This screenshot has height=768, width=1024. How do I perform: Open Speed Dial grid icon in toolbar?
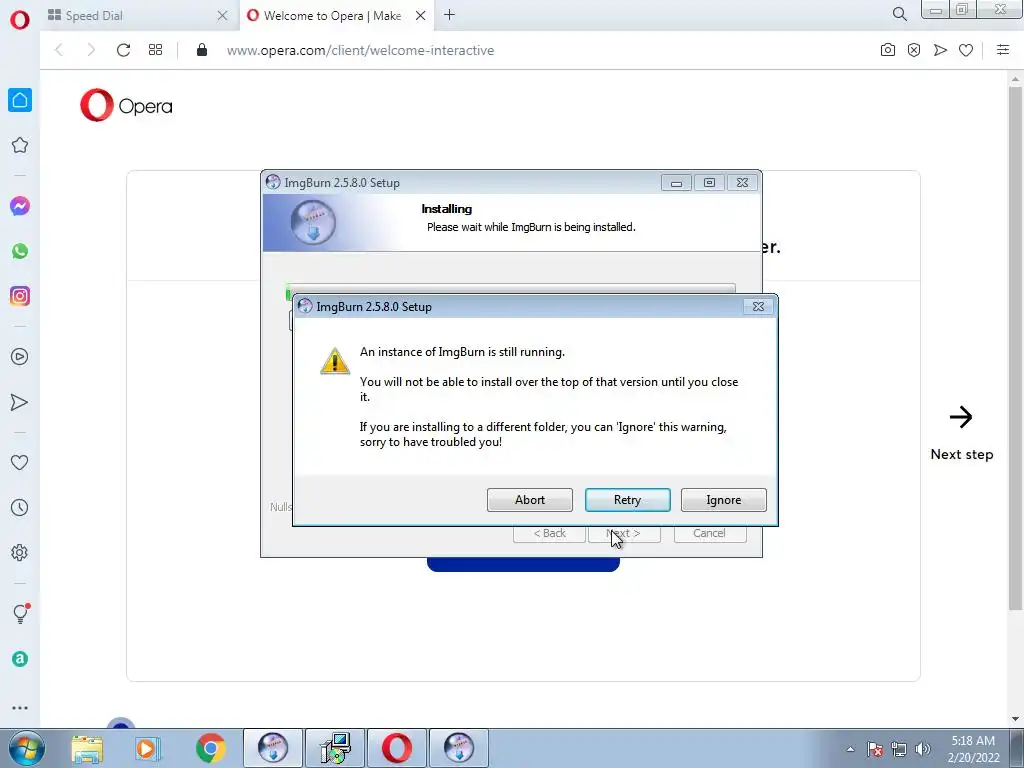155,50
